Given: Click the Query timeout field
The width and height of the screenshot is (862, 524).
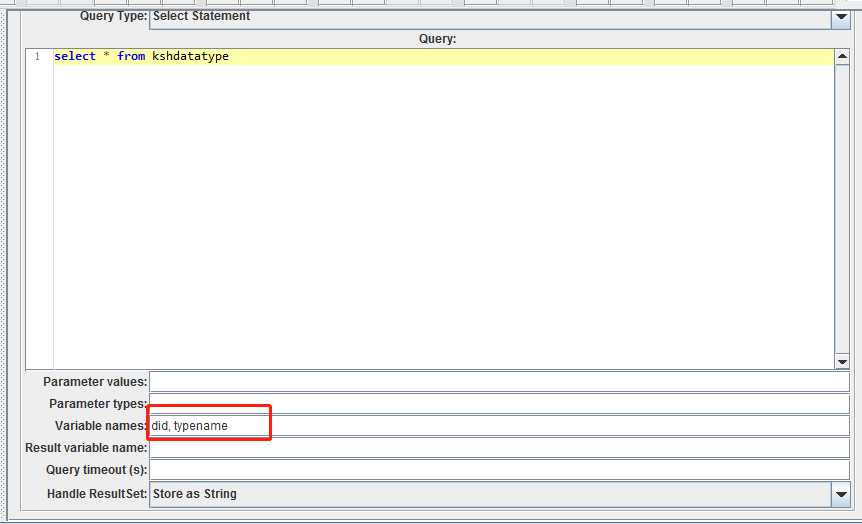Looking at the screenshot, I should [x=499, y=470].
